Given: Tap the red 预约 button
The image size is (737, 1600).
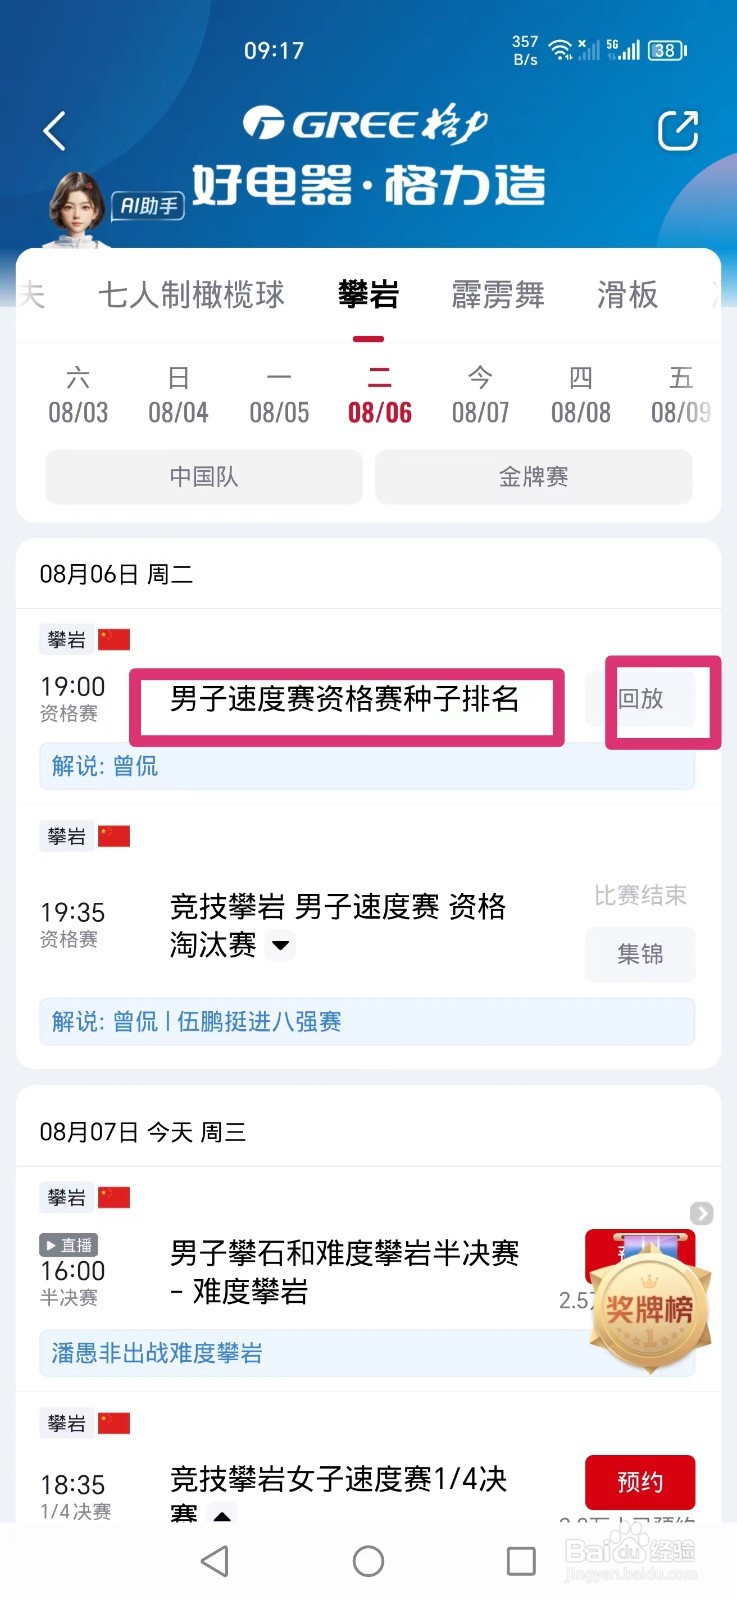Looking at the screenshot, I should pyautogui.click(x=640, y=1482).
